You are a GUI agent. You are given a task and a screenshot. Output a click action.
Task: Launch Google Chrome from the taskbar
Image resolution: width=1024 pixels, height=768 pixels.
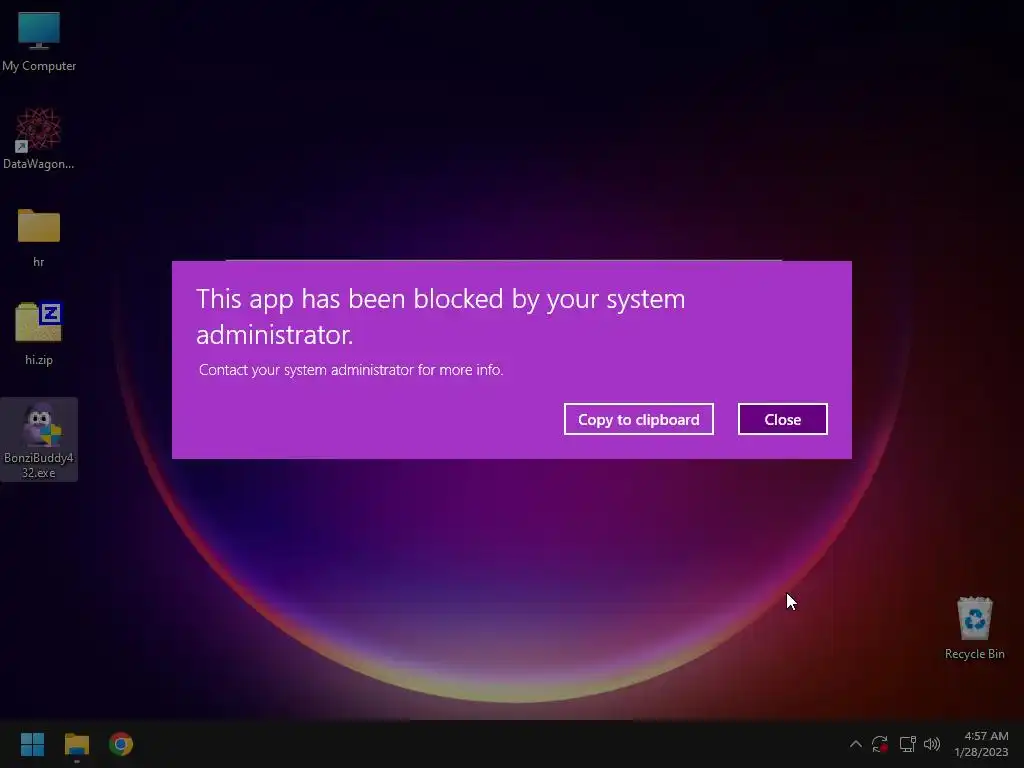(x=121, y=744)
